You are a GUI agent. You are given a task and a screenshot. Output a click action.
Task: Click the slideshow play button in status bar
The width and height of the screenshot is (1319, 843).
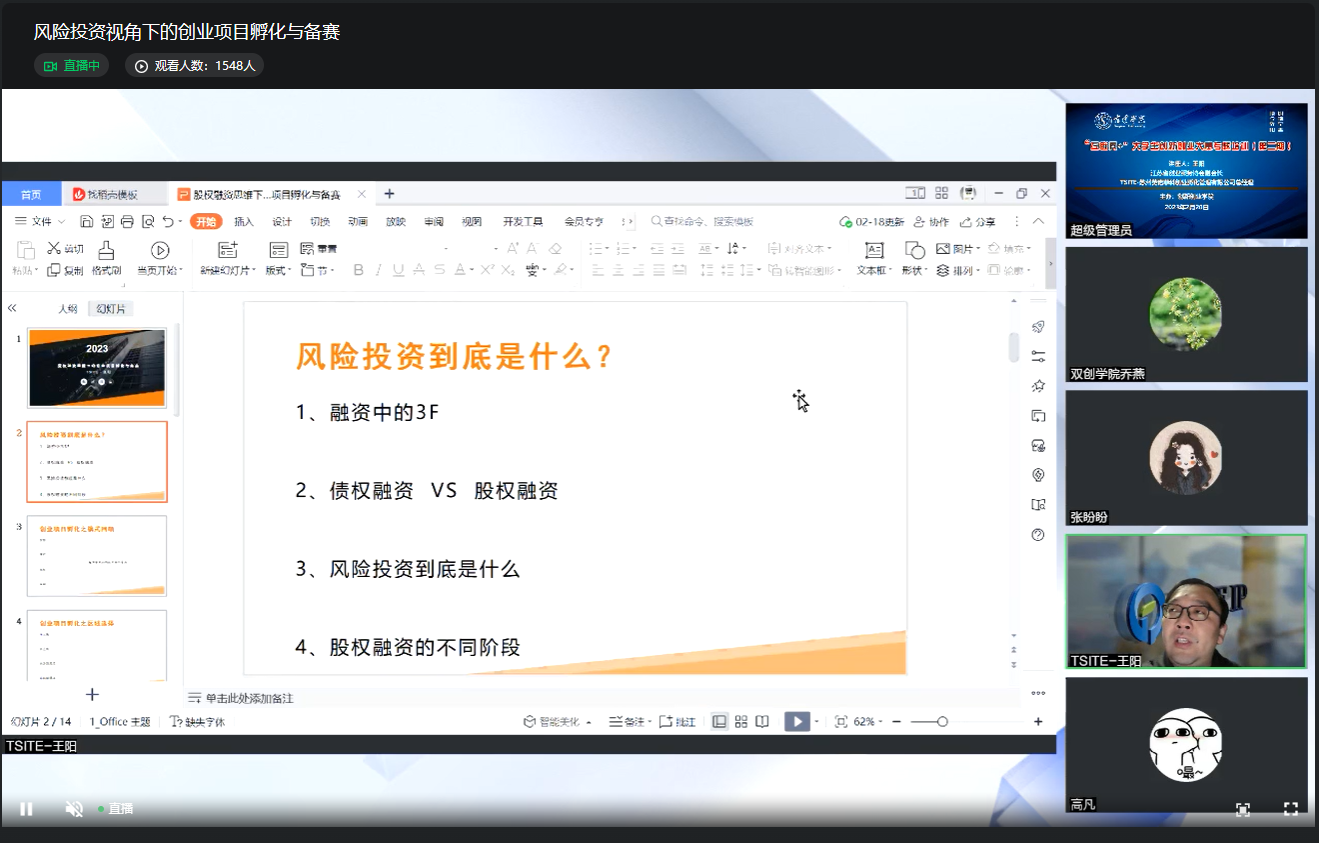click(796, 721)
